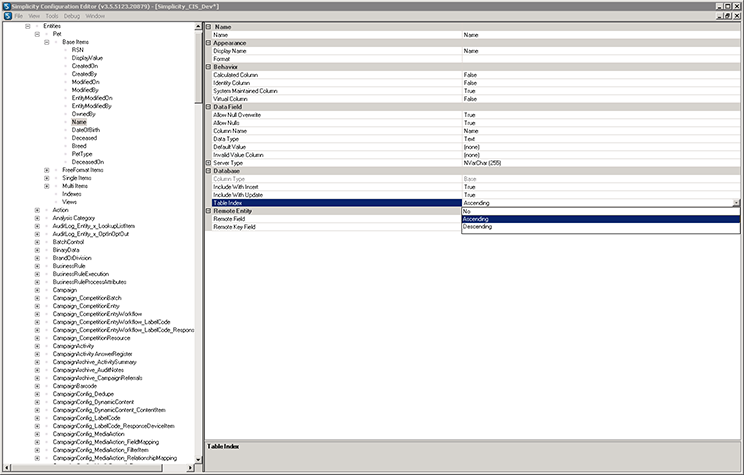Click the Remote Key Field property
The image size is (744, 475).
point(337,227)
